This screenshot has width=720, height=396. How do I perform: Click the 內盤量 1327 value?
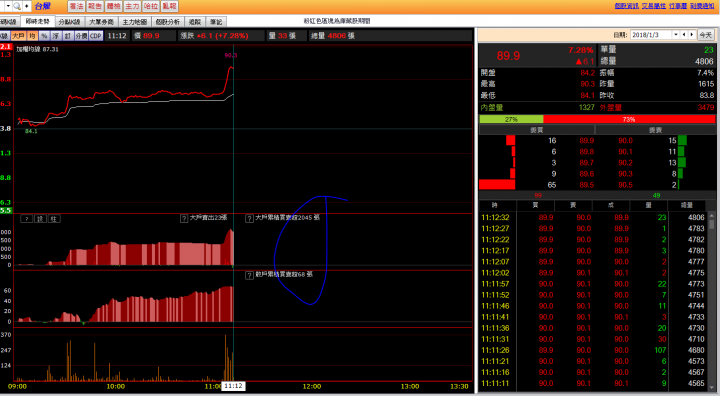pos(586,107)
